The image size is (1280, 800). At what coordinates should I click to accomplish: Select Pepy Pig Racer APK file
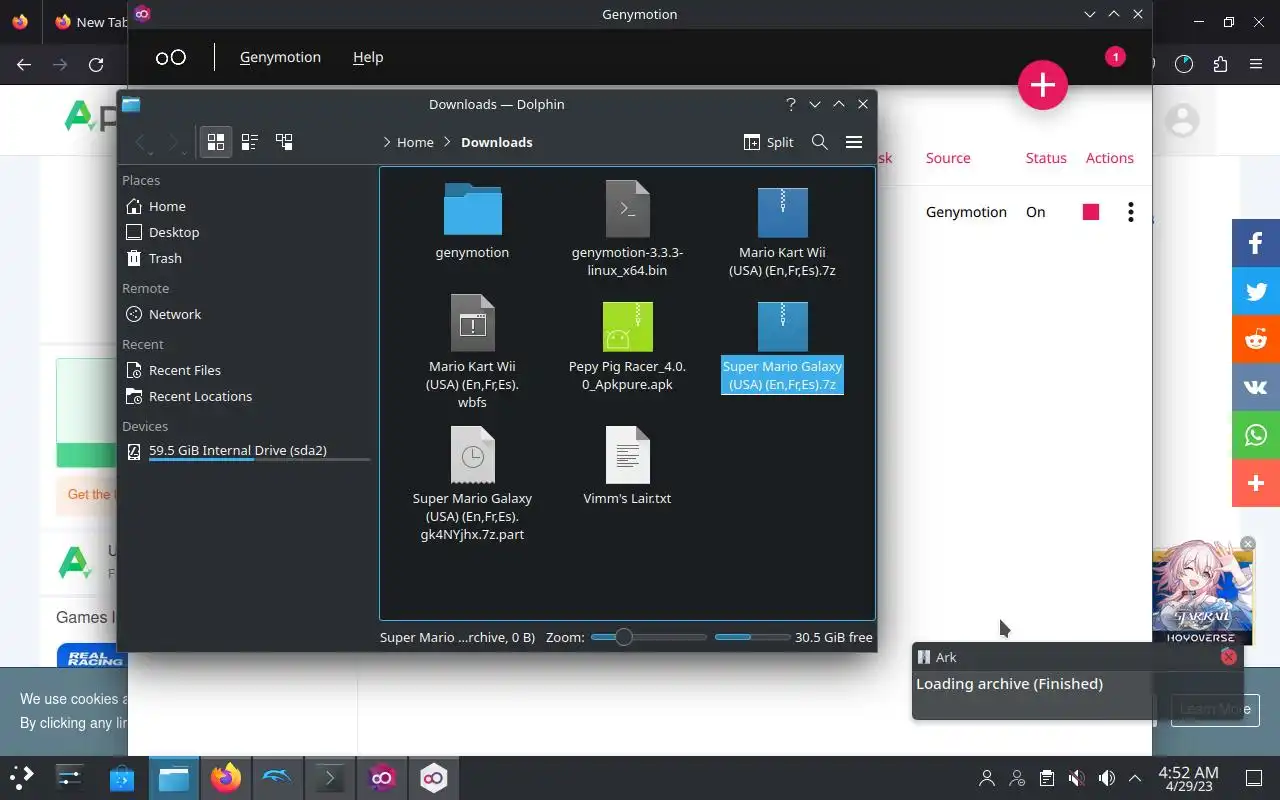tap(627, 345)
